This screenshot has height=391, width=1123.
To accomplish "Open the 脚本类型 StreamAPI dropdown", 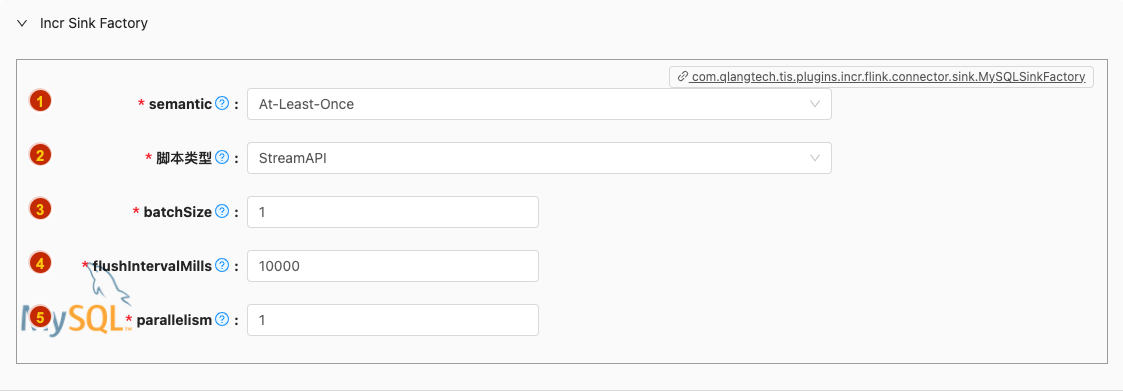I will pyautogui.click(x=539, y=158).
